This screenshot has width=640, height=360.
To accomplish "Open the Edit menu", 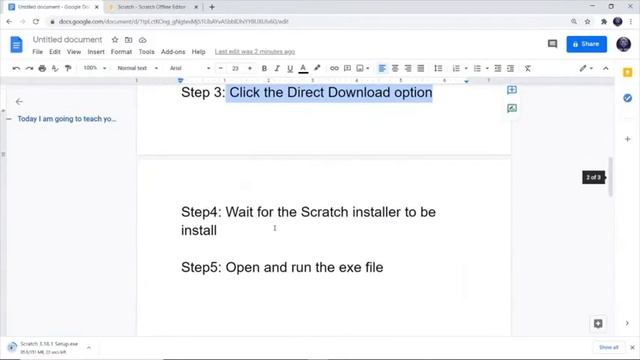I will click(x=55, y=52).
